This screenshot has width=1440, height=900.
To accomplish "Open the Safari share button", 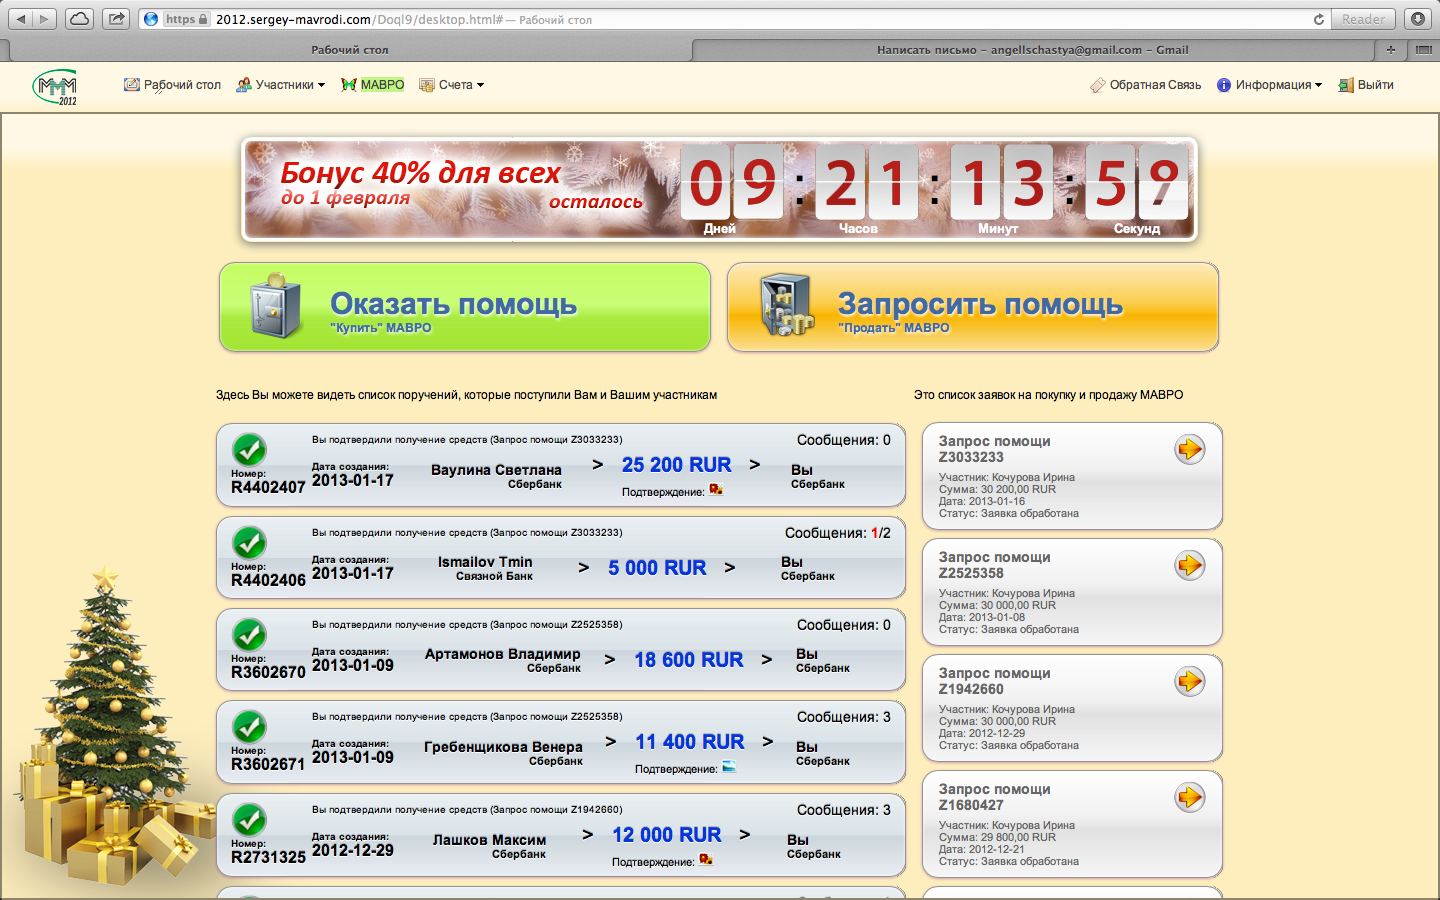I will (116, 19).
